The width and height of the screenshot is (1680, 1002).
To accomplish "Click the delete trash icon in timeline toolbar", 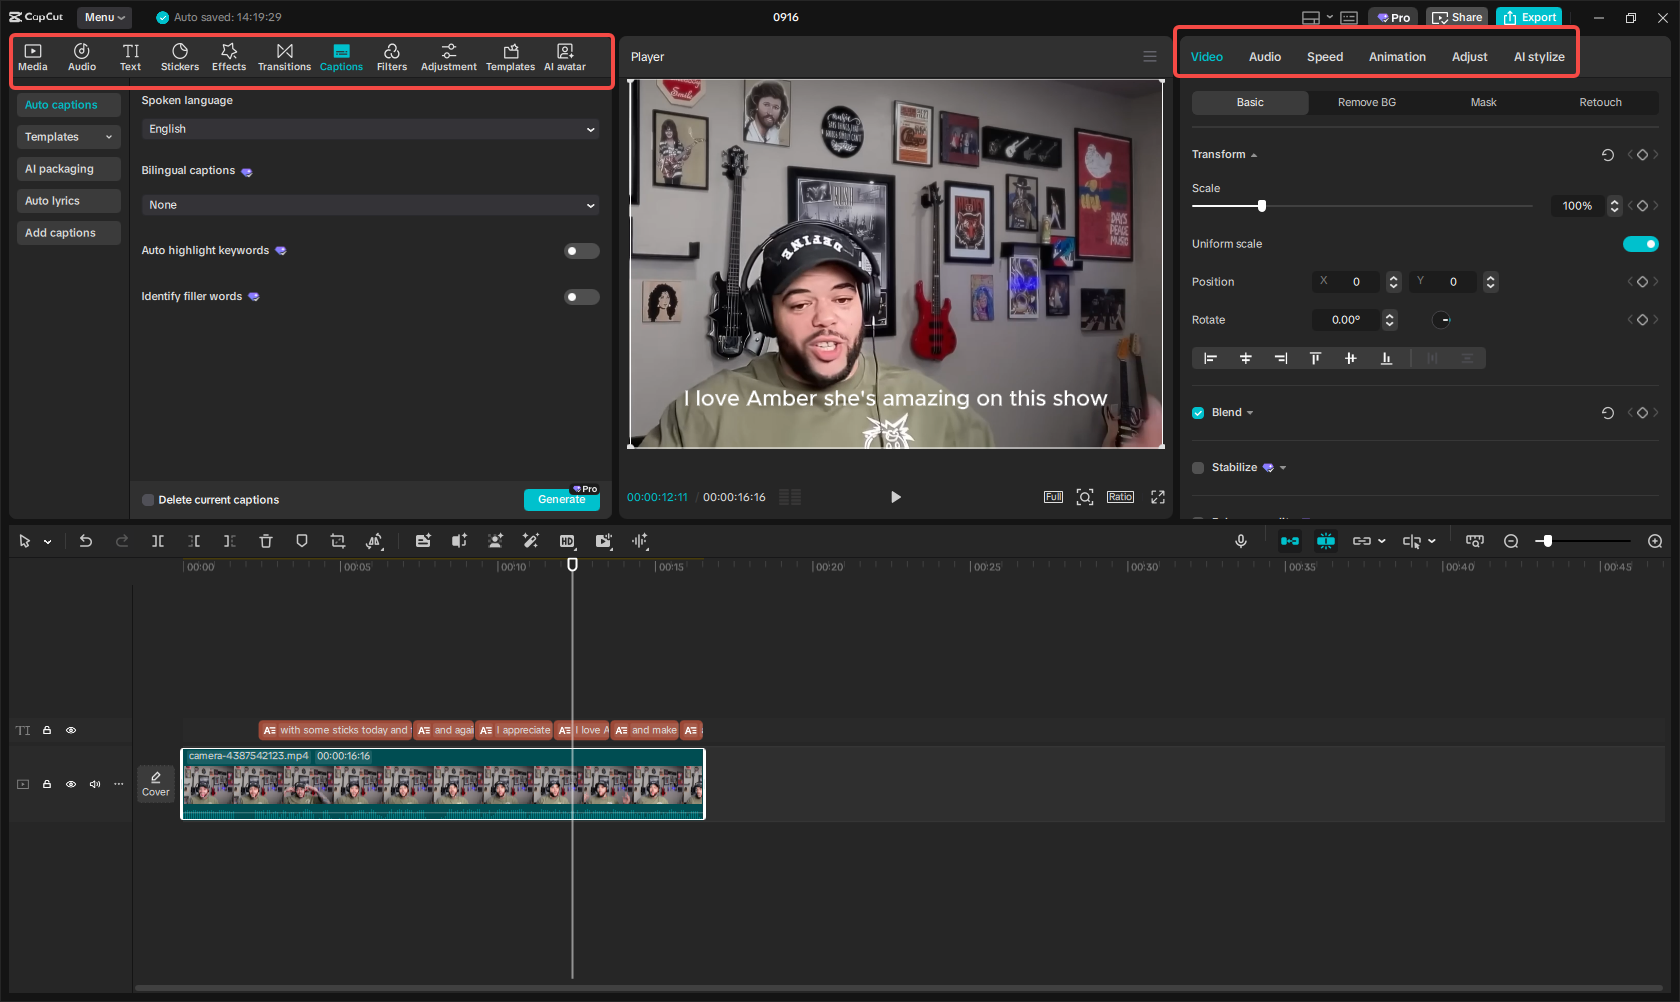I will [266, 541].
